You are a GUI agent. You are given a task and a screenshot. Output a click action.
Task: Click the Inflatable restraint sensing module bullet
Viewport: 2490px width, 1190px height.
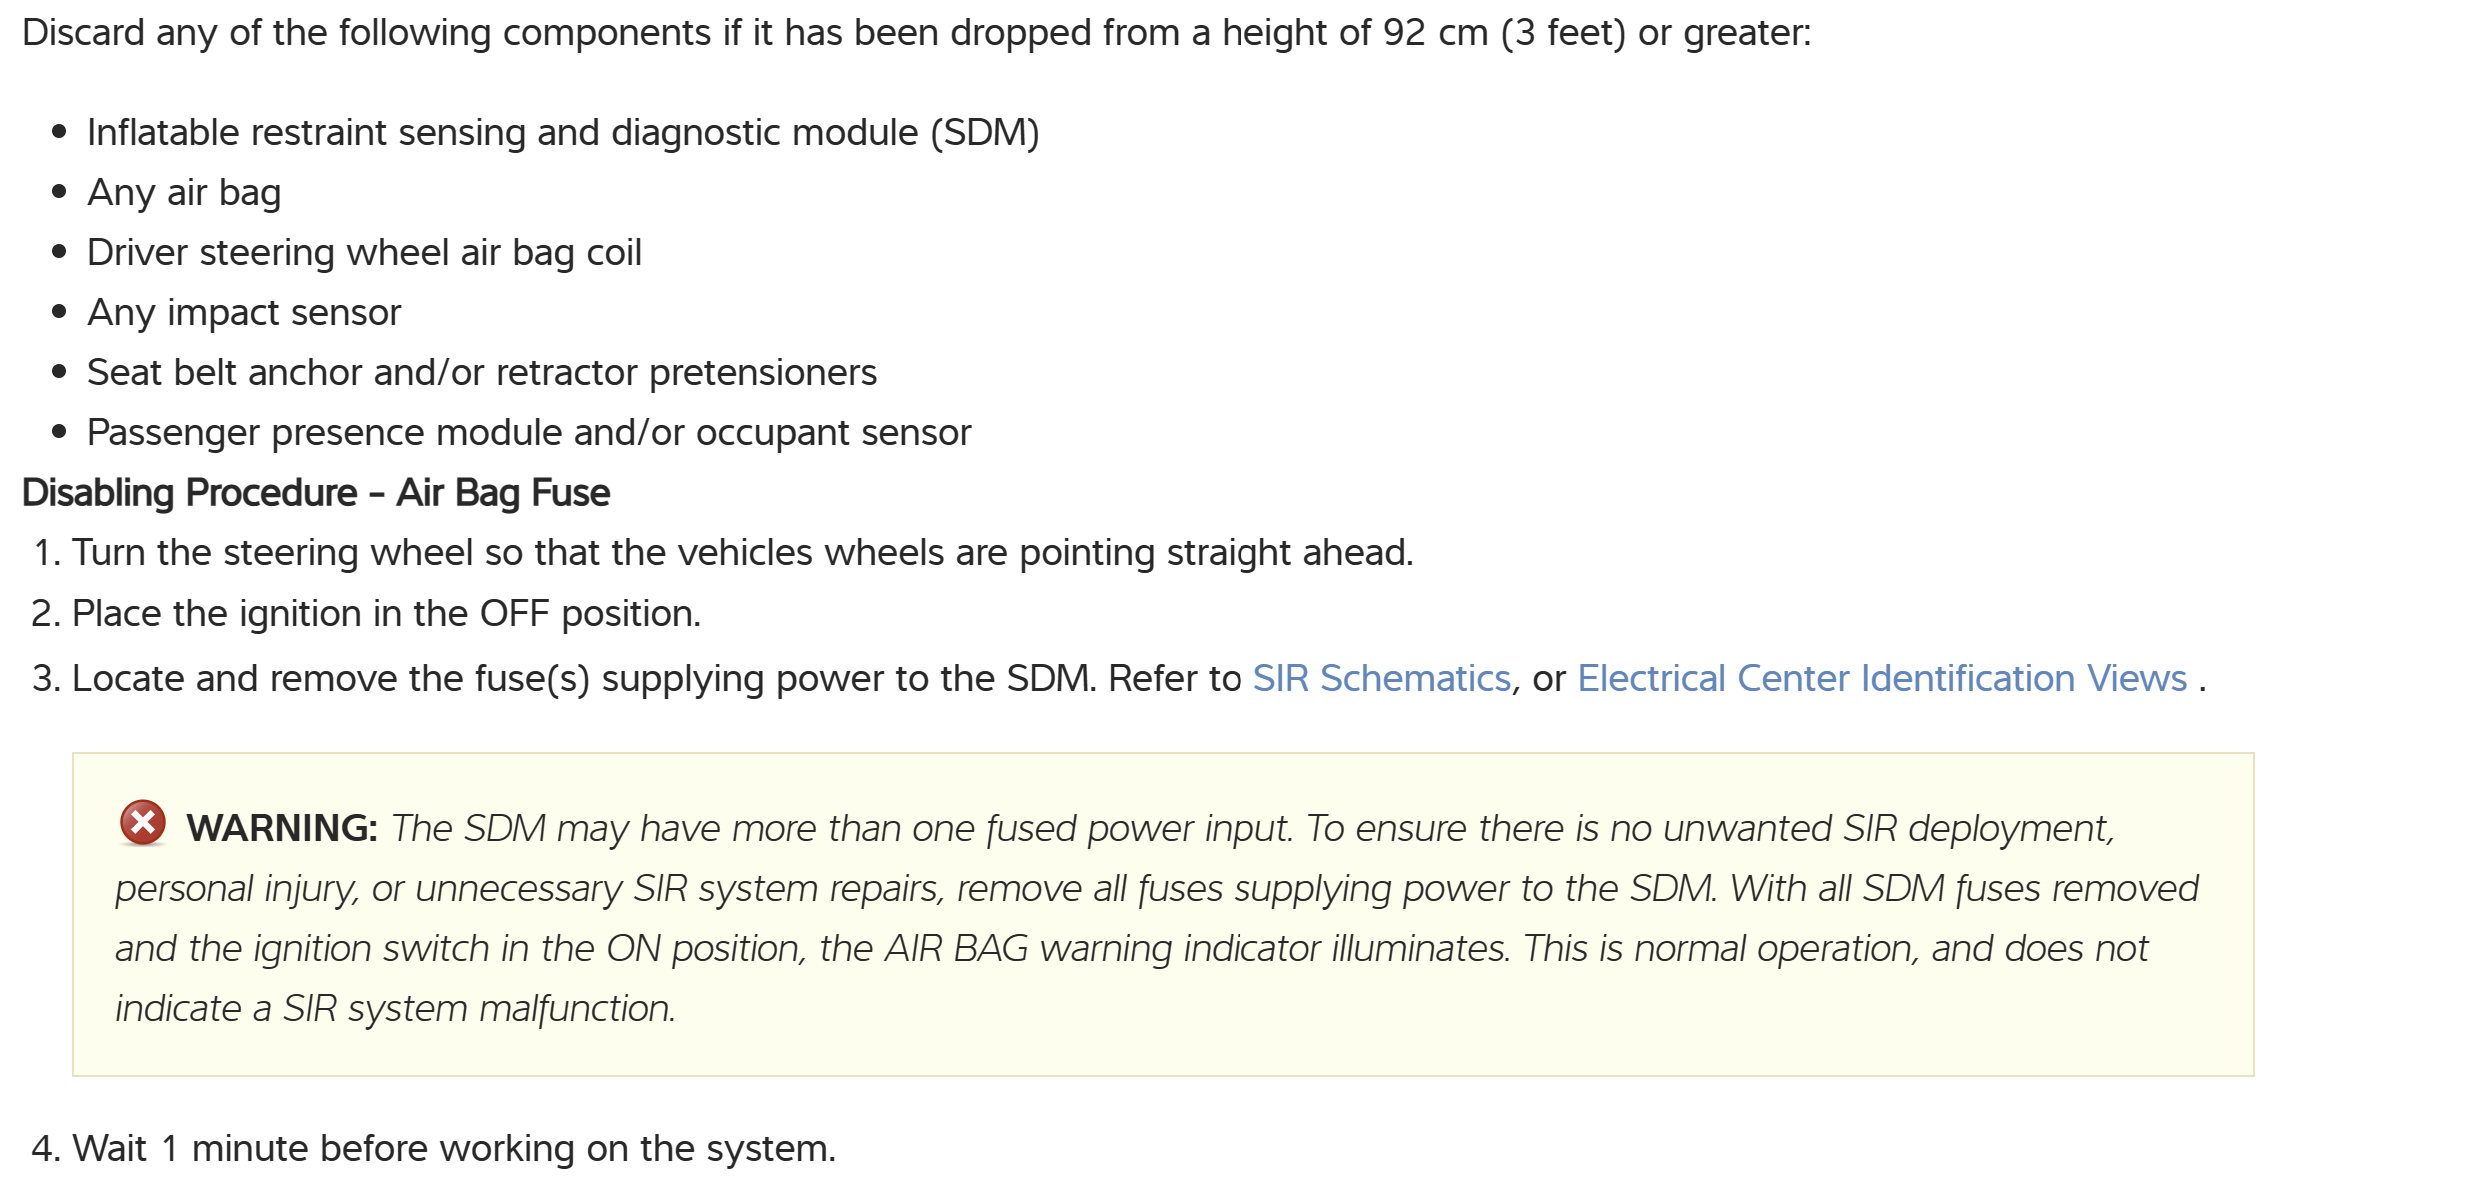coord(563,132)
